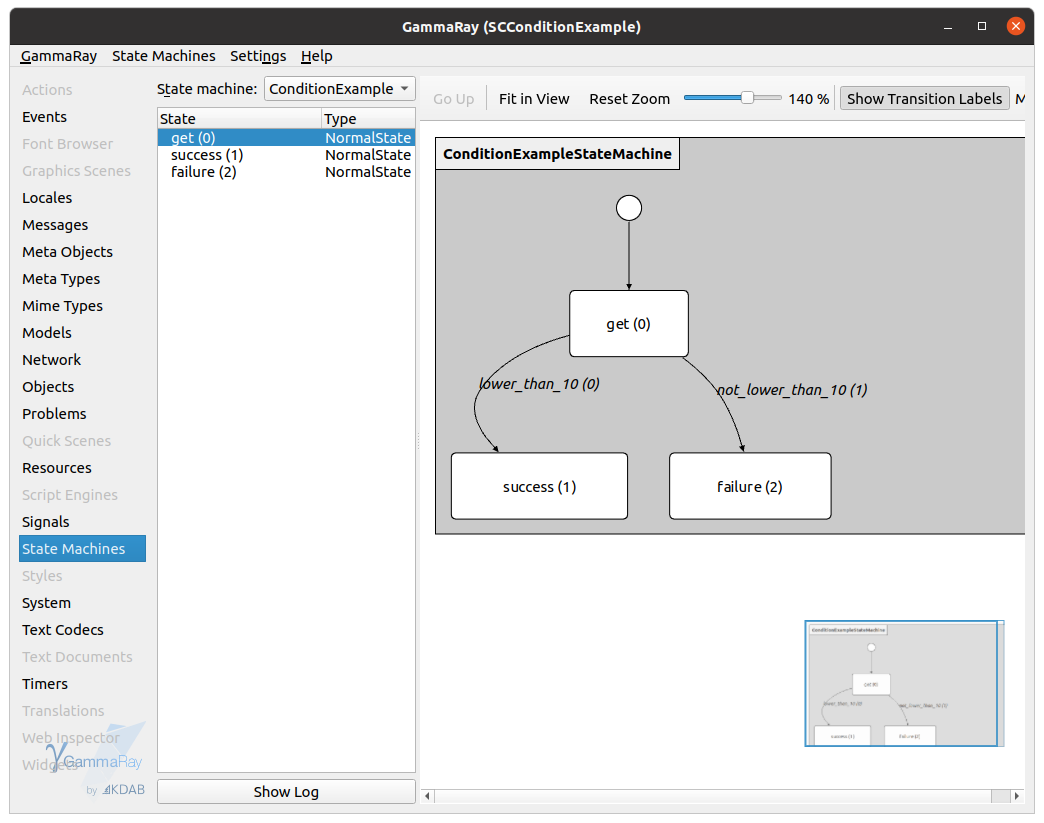Click the Type column header

368,119
